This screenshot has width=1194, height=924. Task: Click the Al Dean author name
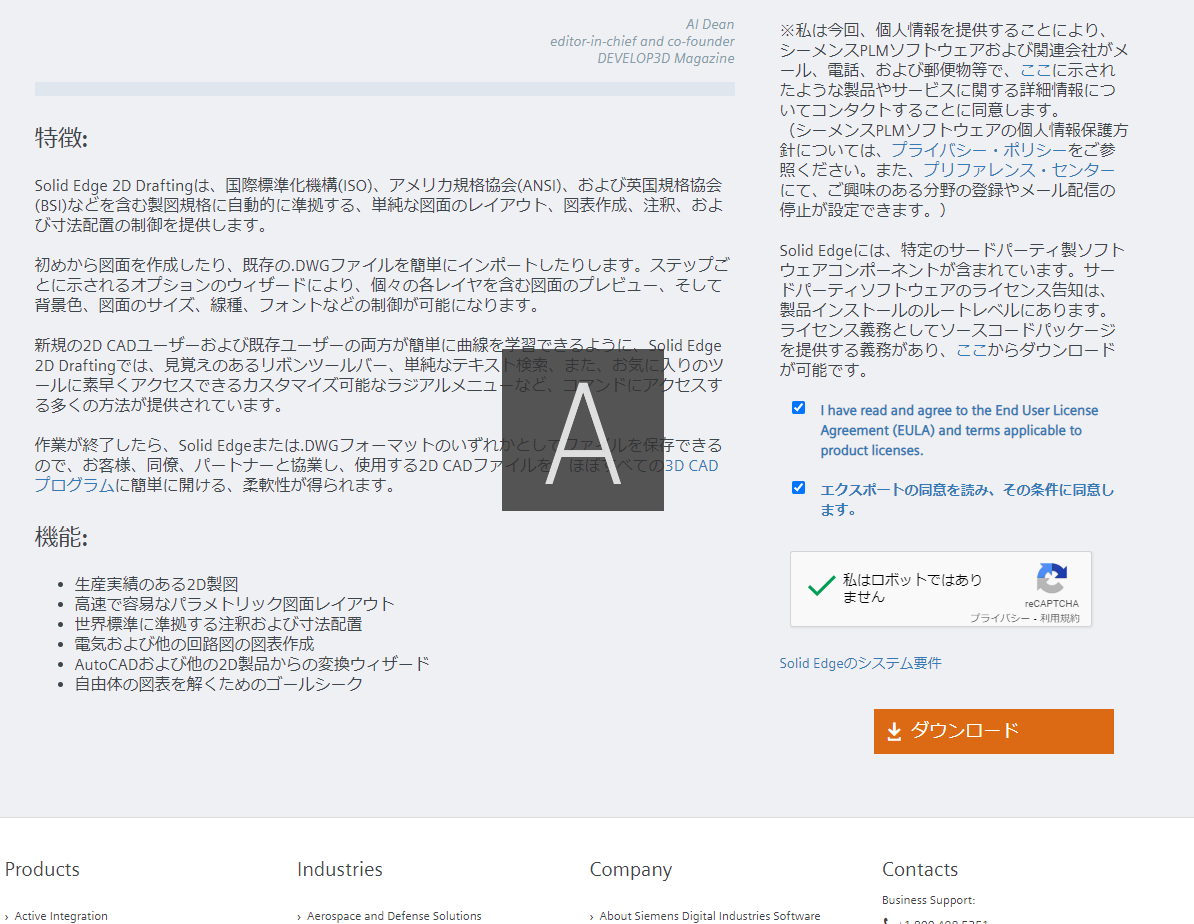click(710, 24)
